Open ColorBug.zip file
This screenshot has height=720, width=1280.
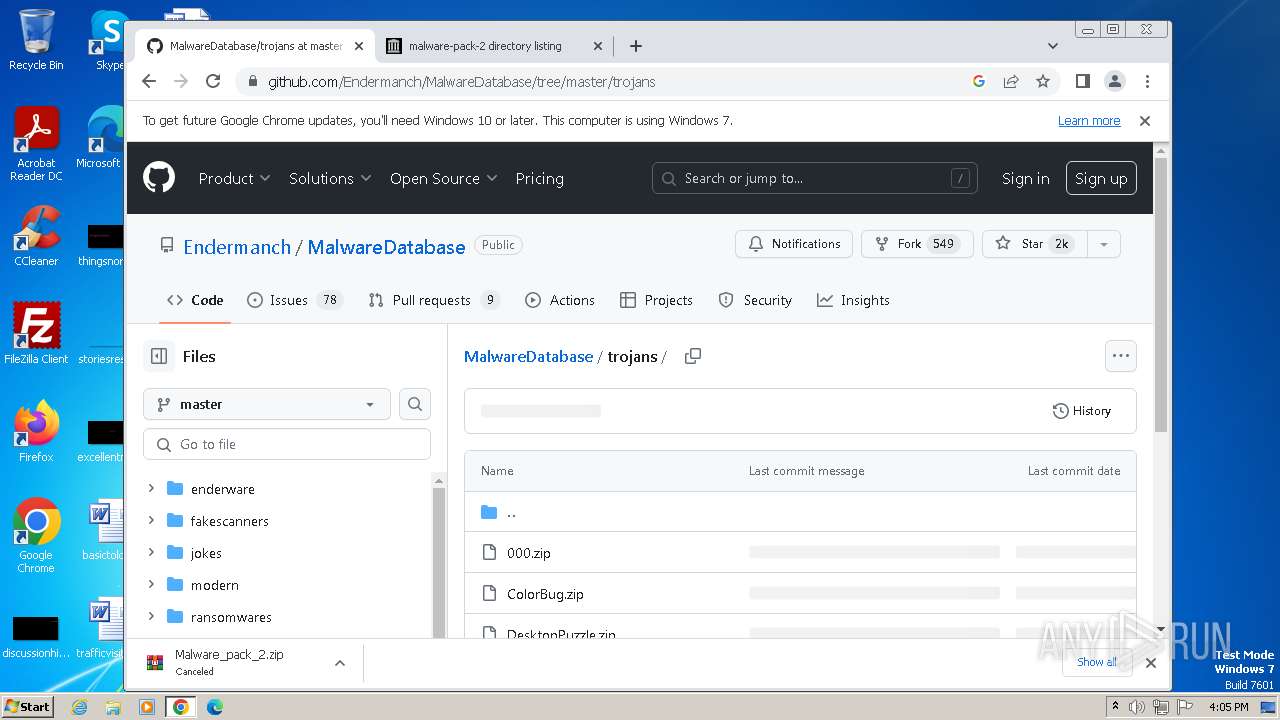click(545, 594)
